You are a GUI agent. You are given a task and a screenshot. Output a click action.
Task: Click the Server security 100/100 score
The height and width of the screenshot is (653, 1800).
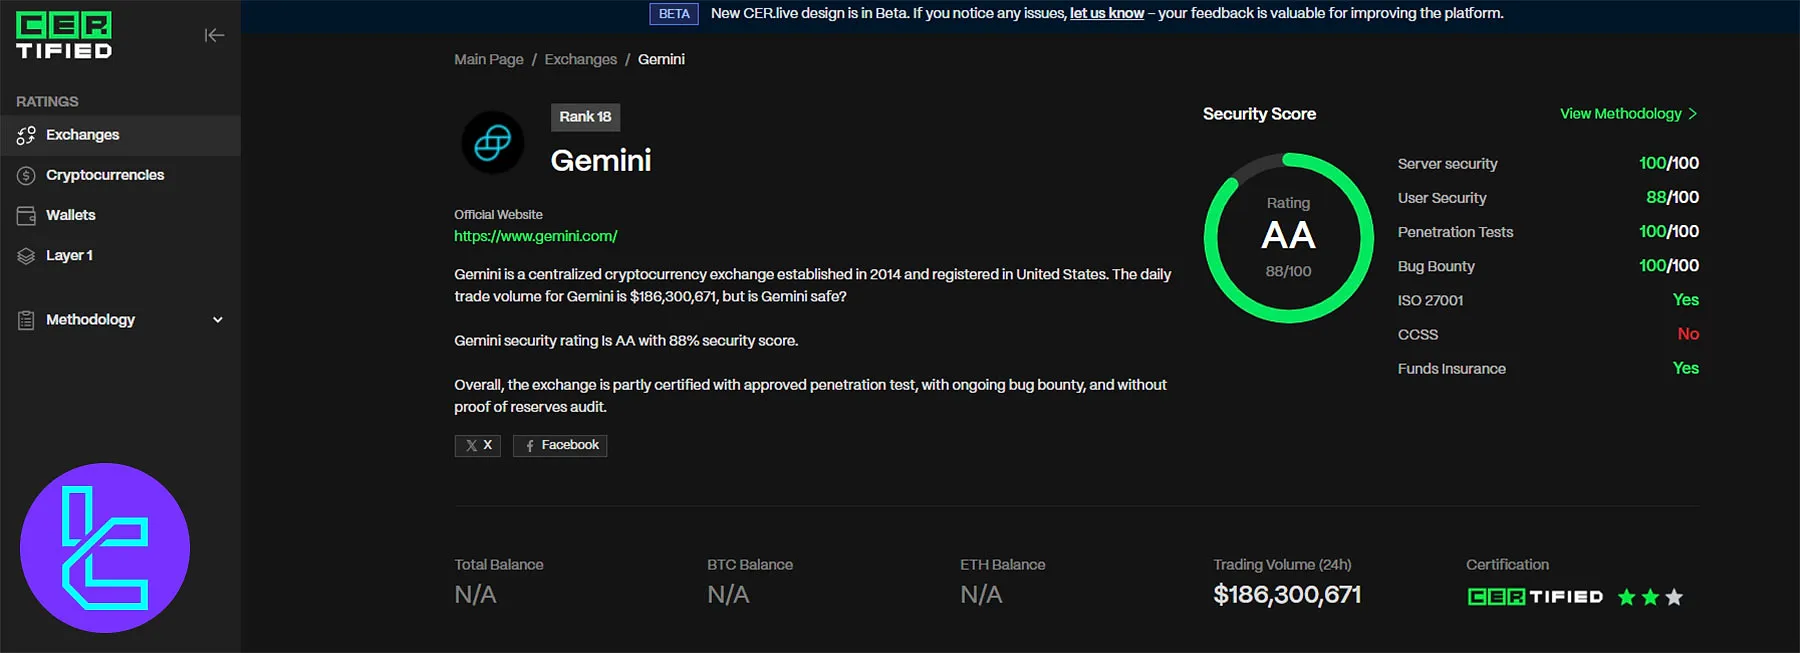(1669, 163)
